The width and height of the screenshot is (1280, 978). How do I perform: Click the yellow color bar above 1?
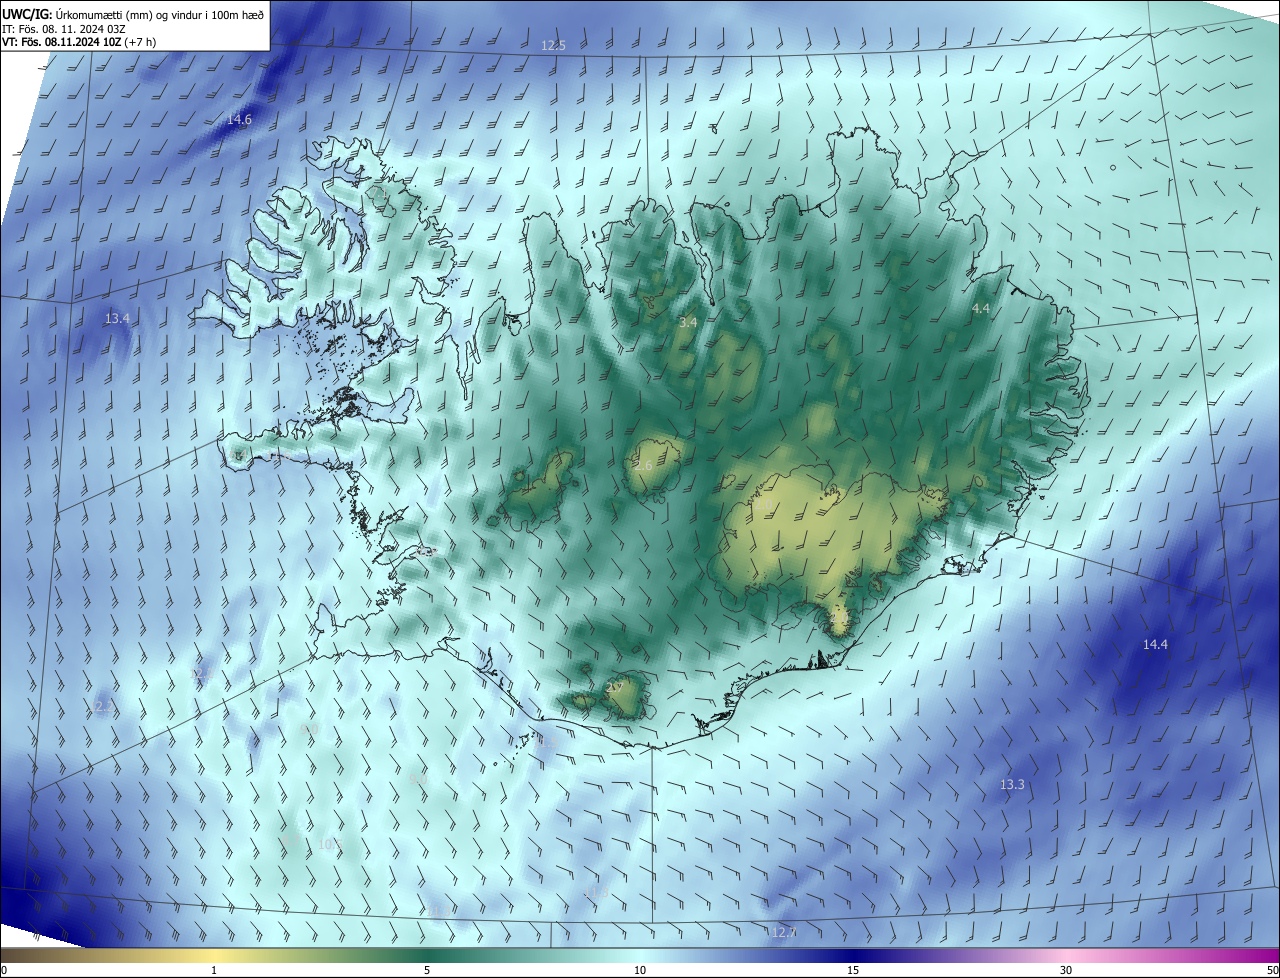point(214,955)
